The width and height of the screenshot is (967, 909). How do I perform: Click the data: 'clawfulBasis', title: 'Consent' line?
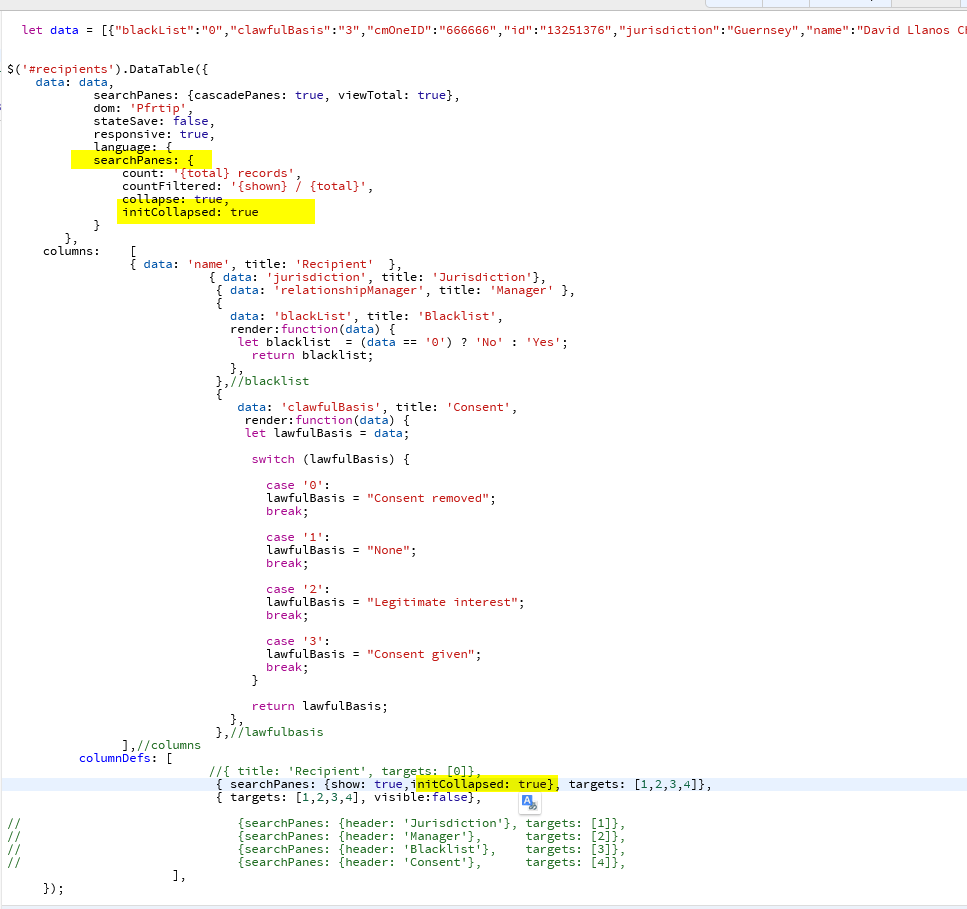377,407
